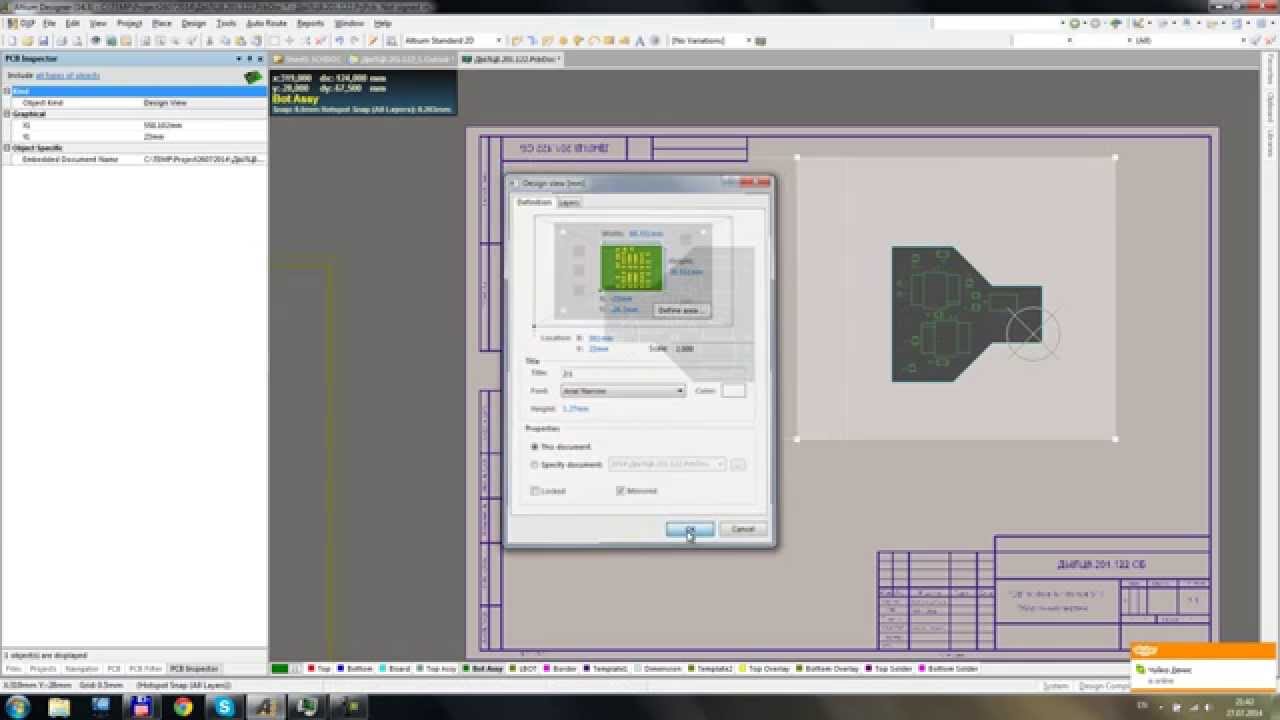Image resolution: width=1280 pixels, height=720 pixels.
Task: Click the Undo arrow toolbar icon
Action: 340,41
